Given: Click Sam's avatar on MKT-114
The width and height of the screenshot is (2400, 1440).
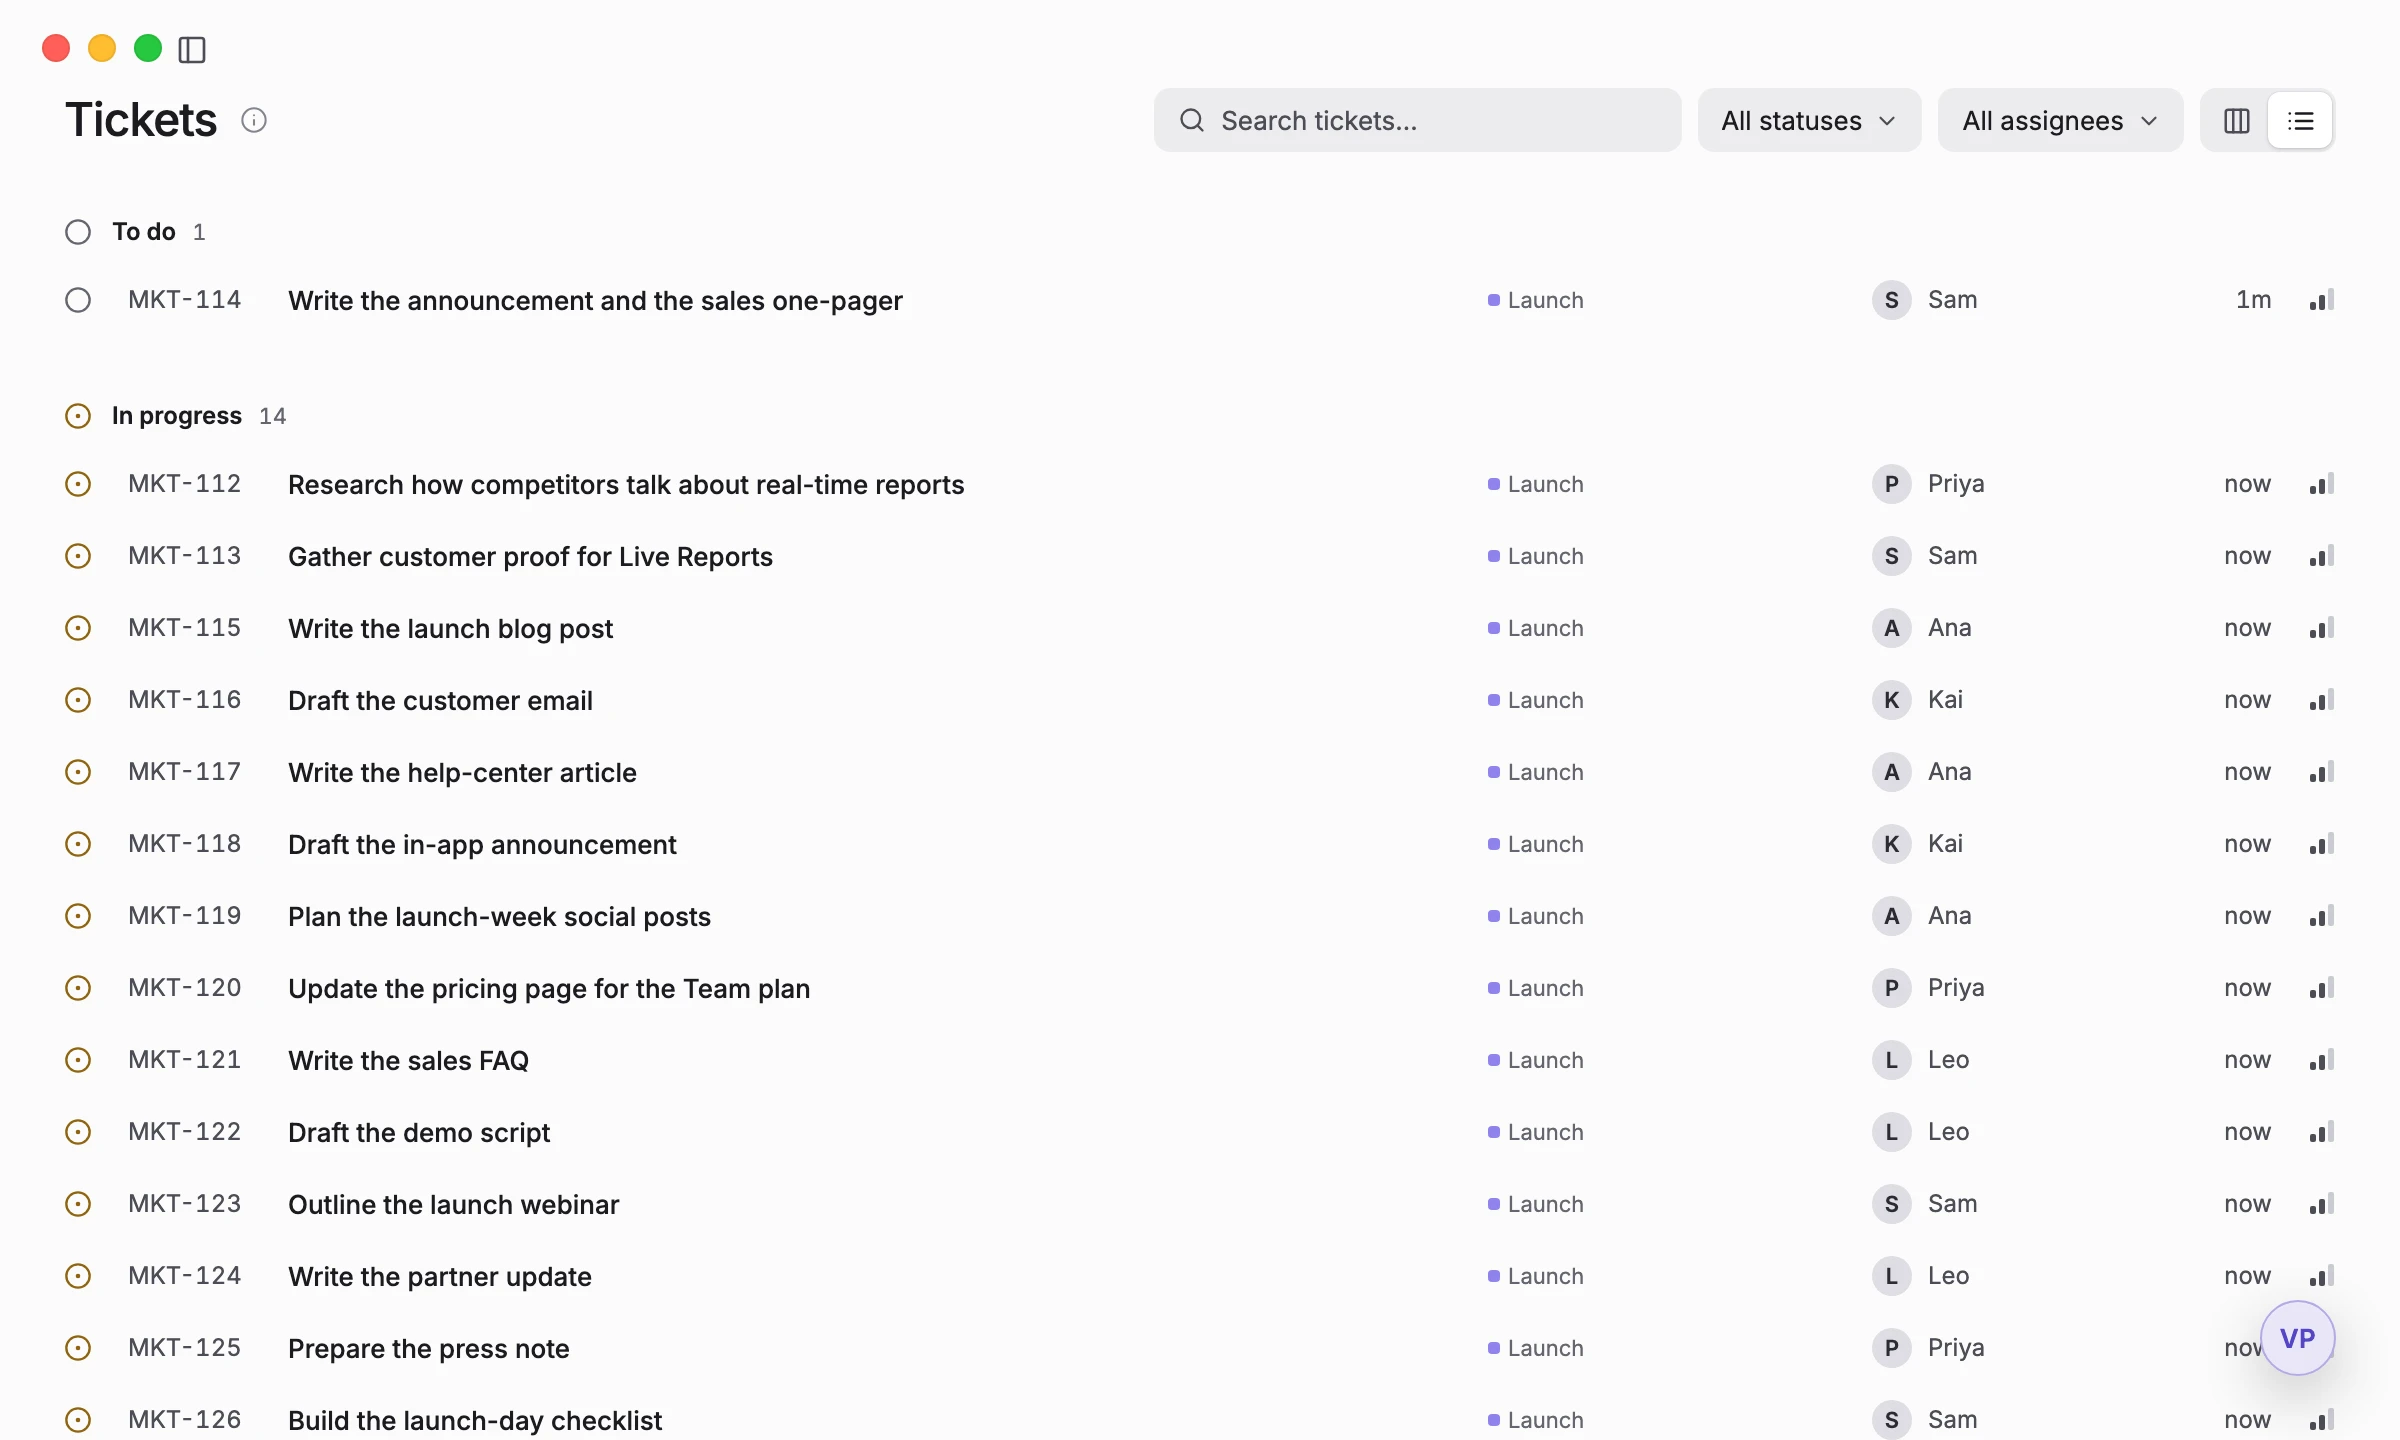Looking at the screenshot, I should click(x=1891, y=300).
